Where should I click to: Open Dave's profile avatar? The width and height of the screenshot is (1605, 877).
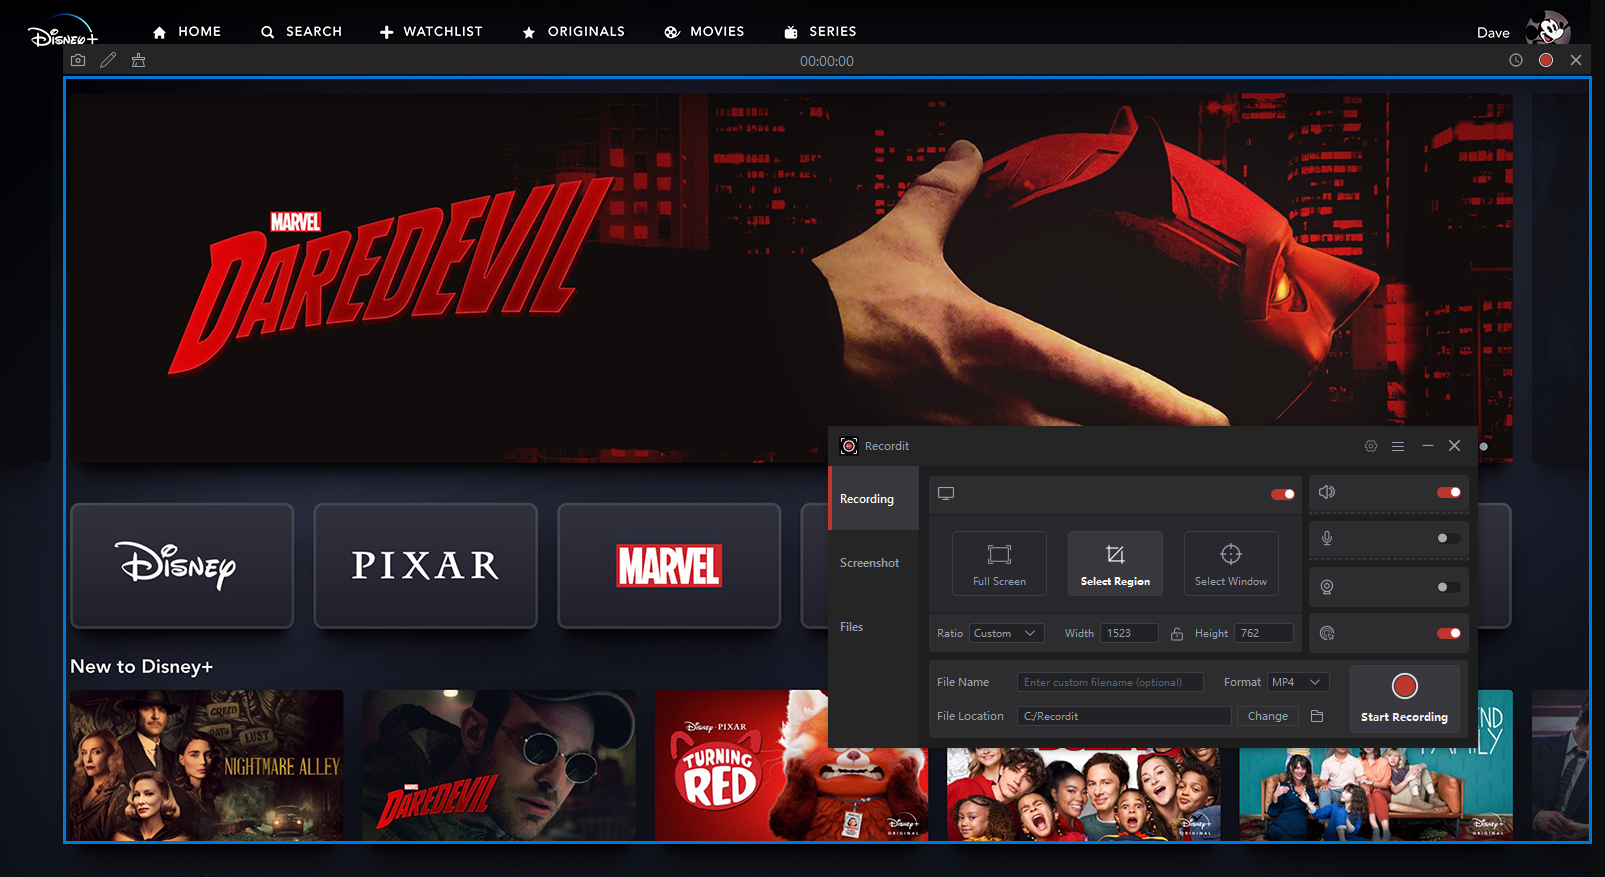1548,28
